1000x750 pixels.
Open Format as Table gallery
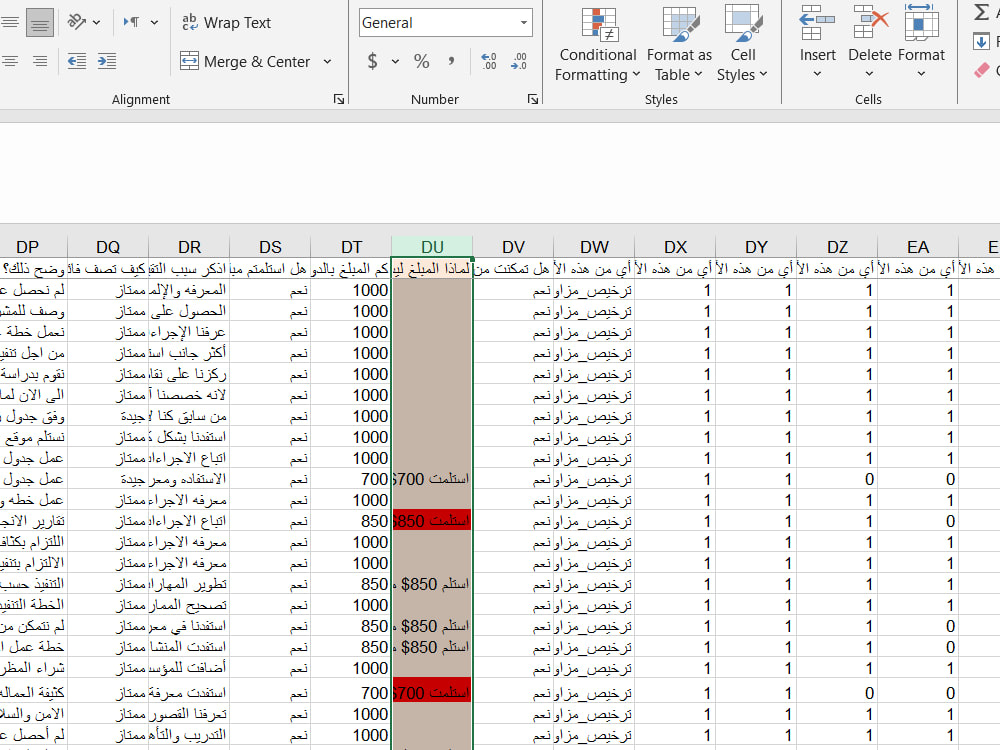click(x=679, y=45)
